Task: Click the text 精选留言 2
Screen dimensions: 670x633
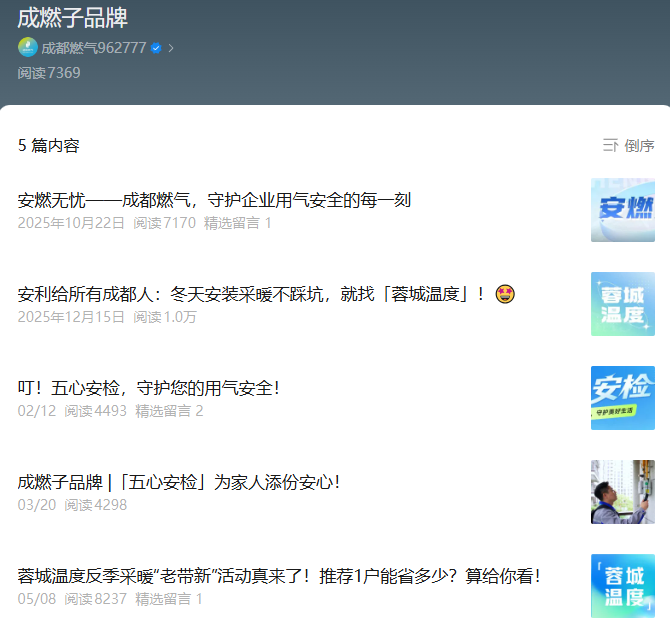Action: pos(169,411)
